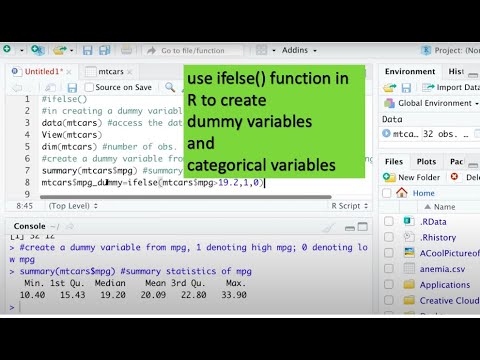Open the Top Level scope dropdown

(73, 206)
